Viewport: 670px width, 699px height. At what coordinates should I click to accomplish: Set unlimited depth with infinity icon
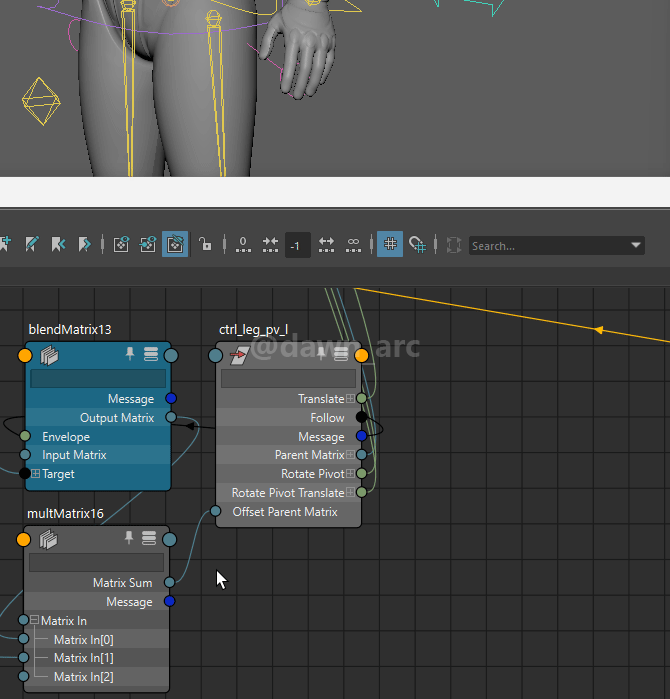tap(353, 244)
